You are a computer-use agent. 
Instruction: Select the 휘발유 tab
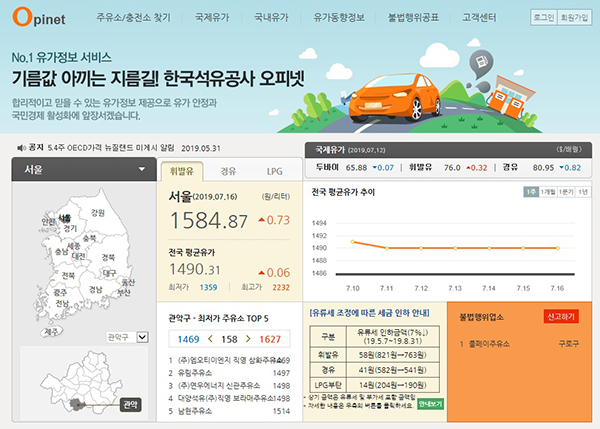pyautogui.click(x=182, y=171)
